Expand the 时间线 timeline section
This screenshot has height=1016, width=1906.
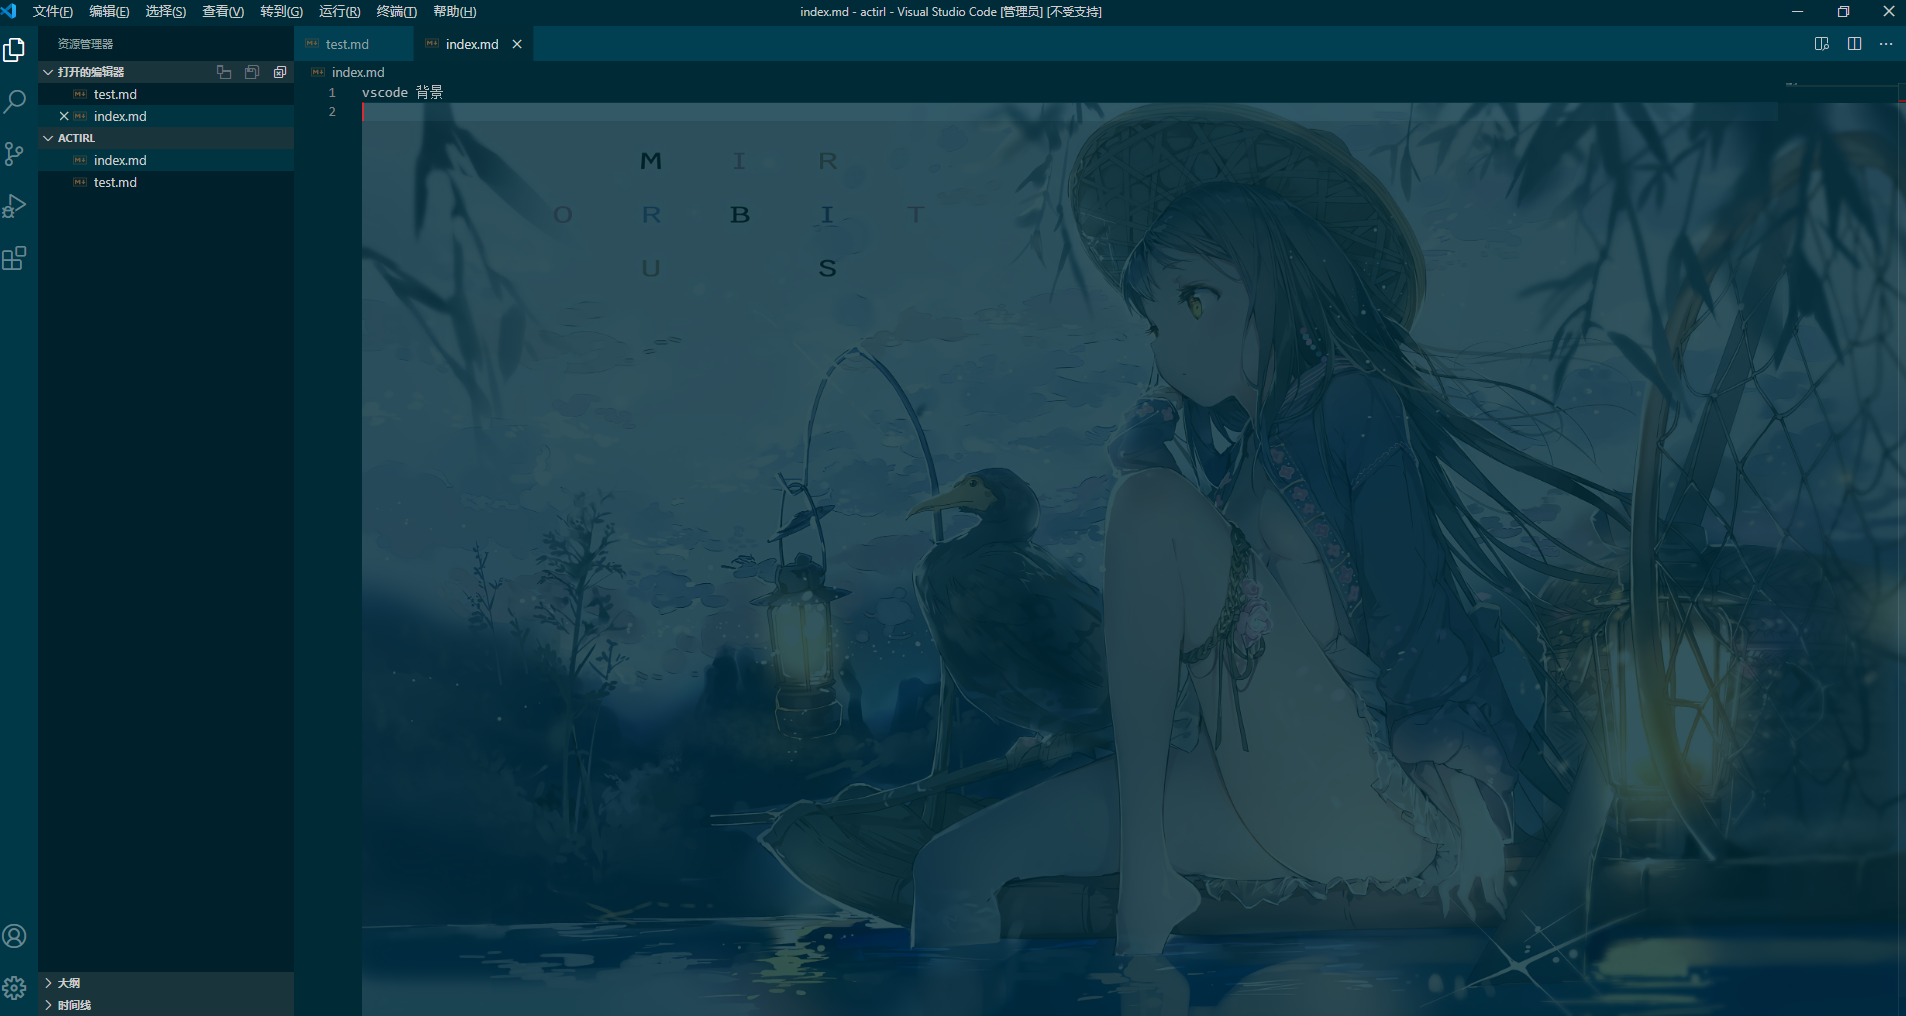(x=48, y=1005)
